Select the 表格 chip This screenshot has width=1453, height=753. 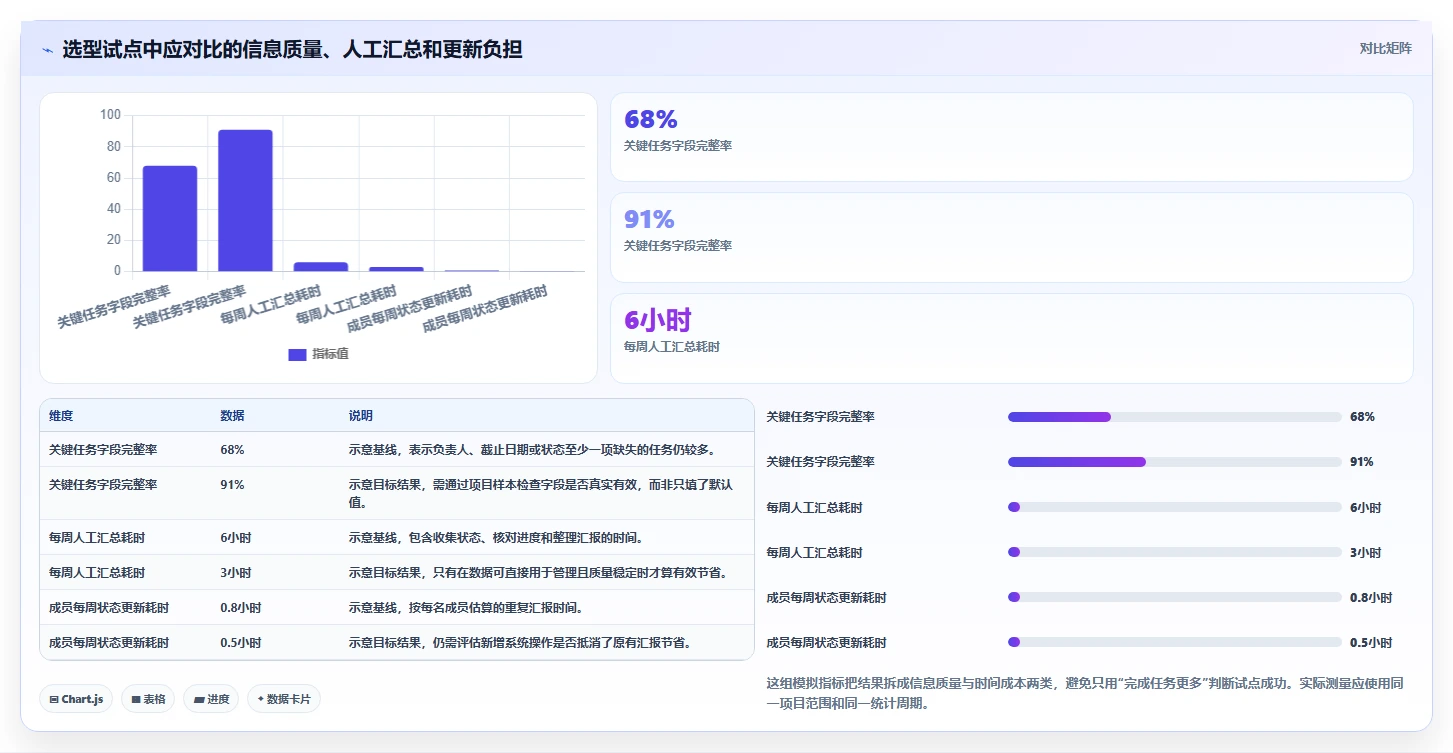coord(148,699)
